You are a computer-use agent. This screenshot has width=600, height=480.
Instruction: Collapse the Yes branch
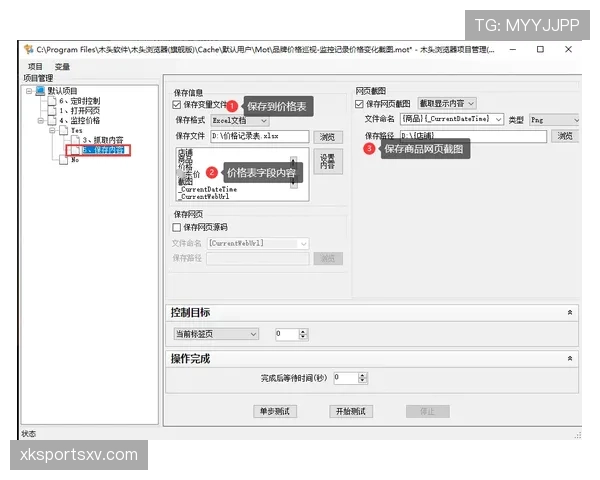pyautogui.click(x=52, y=131)
